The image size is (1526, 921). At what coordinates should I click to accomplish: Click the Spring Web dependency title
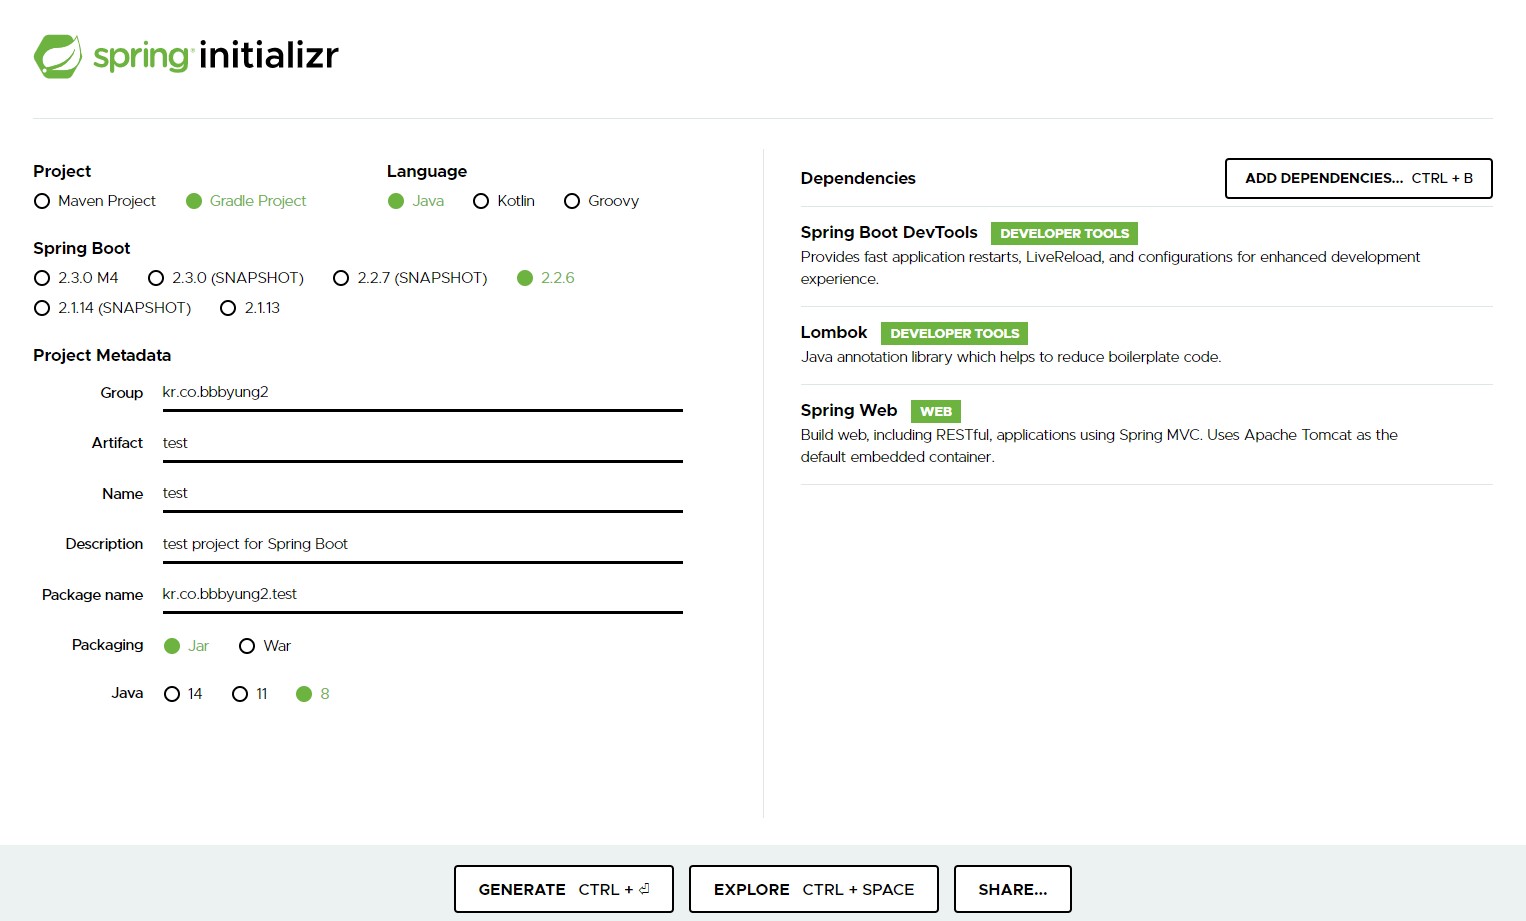point(849,410)
